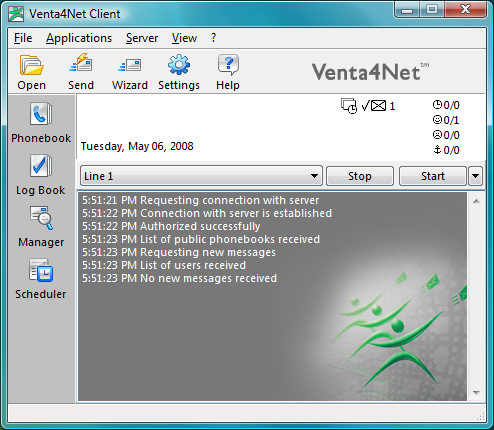Image resolution: width=494 pixels, height=430 pixels.
Task: Click the scheduled messages monitor-clock icon
Action: point(349,106)
